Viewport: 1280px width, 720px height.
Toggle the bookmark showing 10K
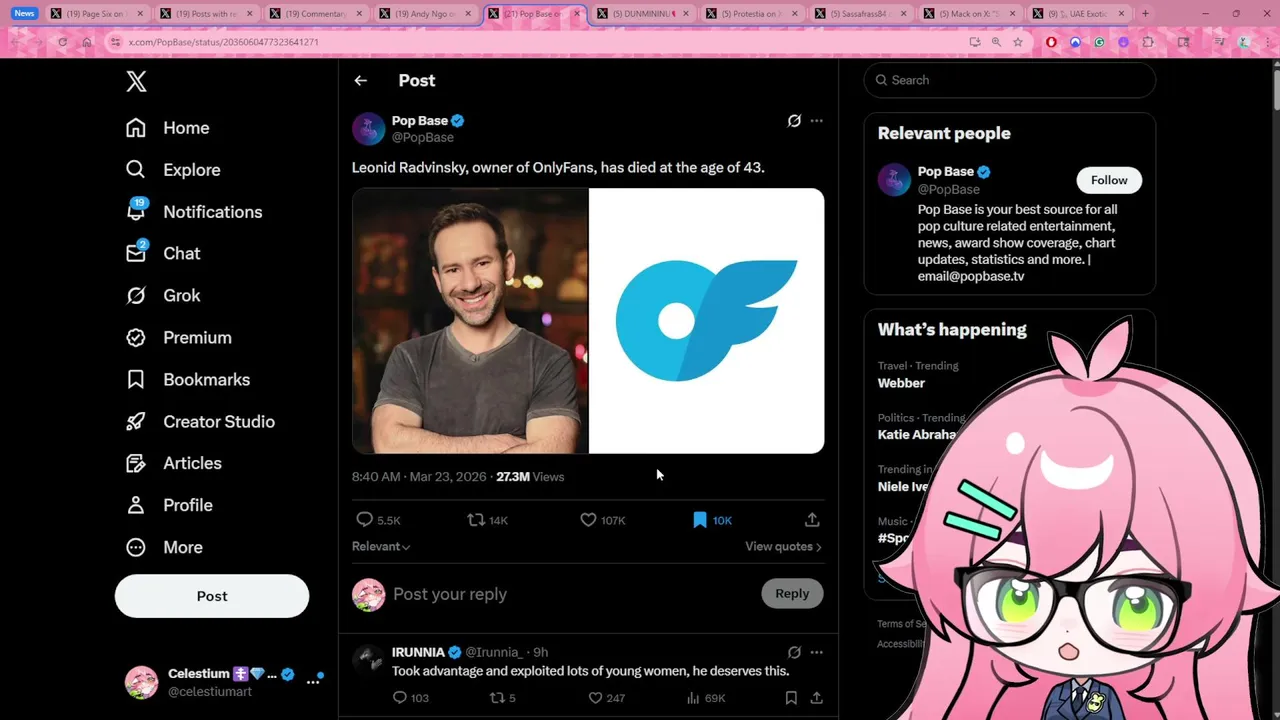(700, 520)
